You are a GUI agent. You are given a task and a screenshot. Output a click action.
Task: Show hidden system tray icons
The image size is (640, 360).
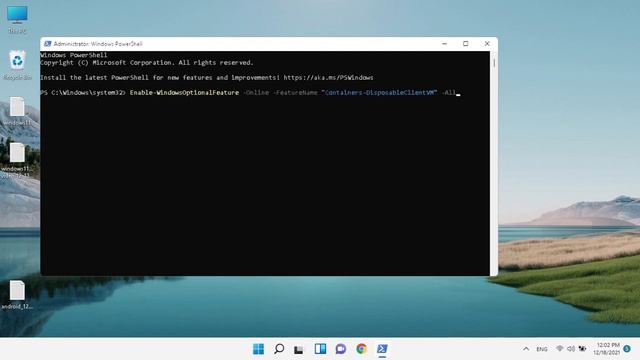click(x=526, y=349)
